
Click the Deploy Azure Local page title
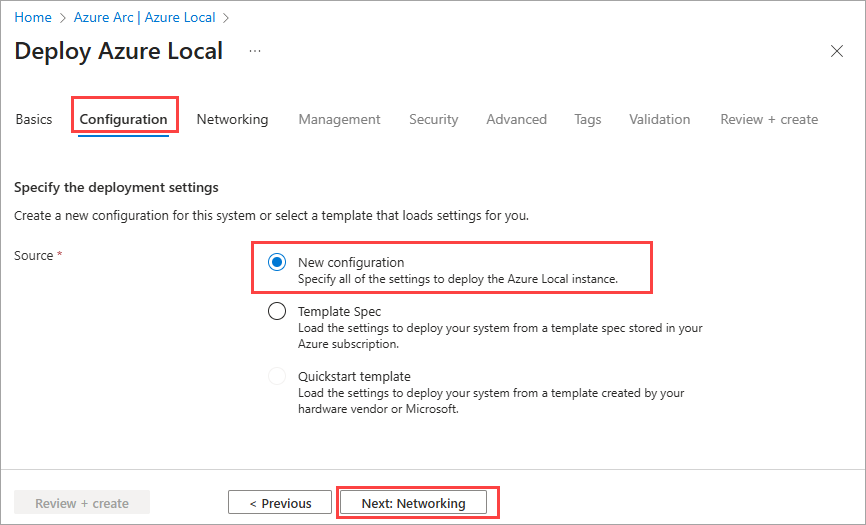click(119, 51)
